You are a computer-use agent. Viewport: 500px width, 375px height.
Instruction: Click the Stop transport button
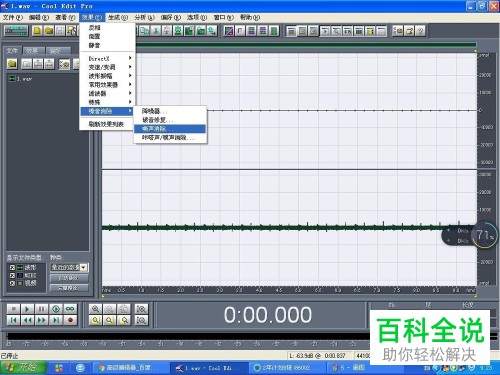pyautogui.click(x=14, y=309)
